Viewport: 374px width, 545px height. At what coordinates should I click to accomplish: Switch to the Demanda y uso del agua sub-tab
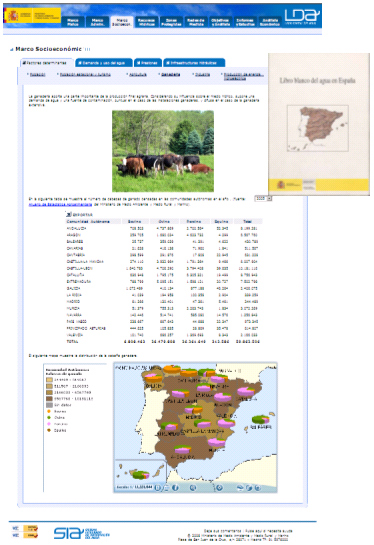[103, 63]
